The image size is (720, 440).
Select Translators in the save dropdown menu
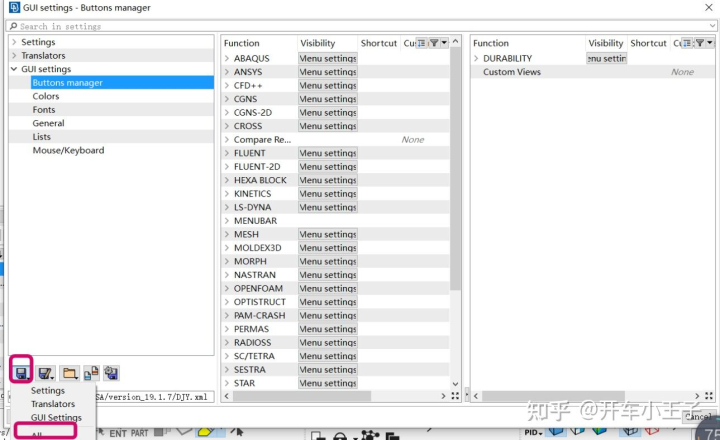coord(53,404)
